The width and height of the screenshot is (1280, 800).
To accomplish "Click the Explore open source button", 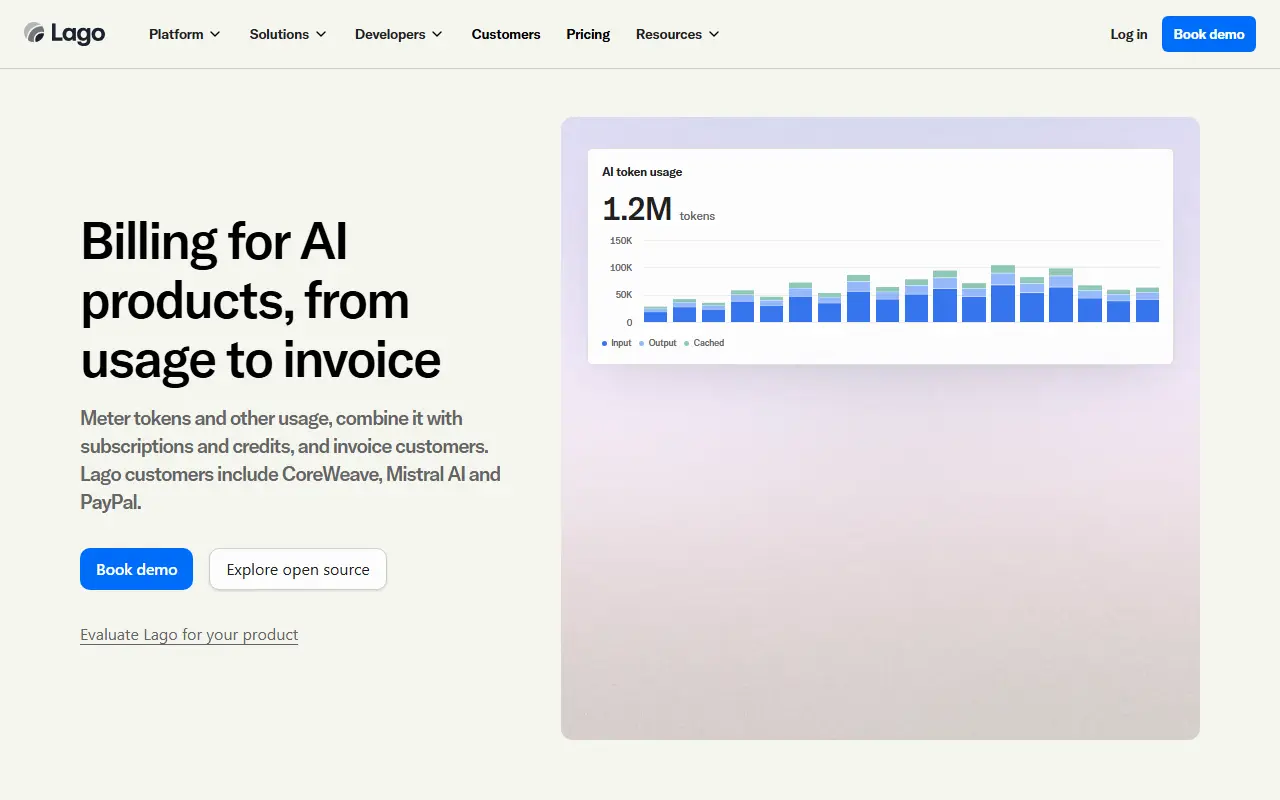I will (298, 569).
